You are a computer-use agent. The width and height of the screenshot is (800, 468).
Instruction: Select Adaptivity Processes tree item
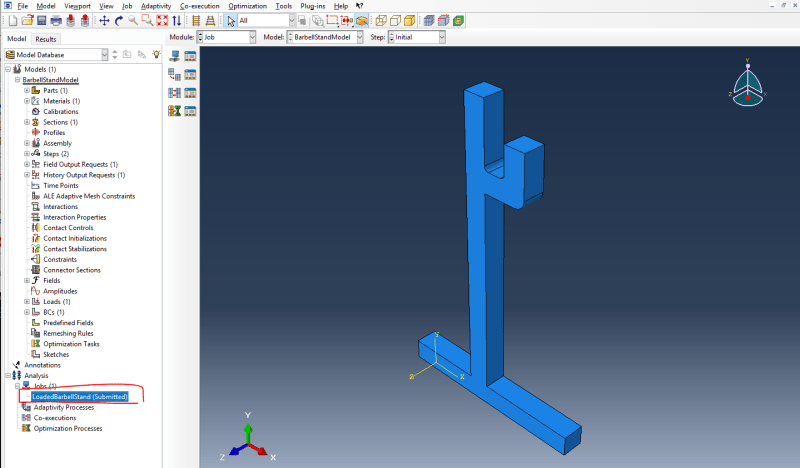pyautogui.click(x=64, y=407)
